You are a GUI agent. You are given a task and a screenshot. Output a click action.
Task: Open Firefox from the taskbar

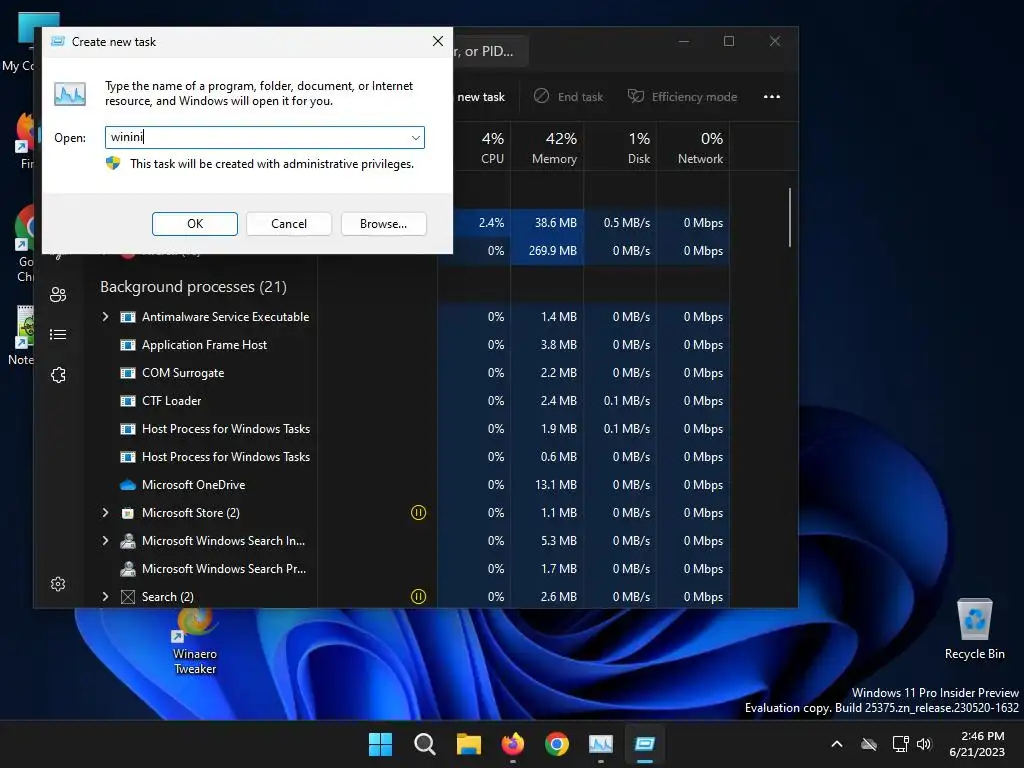pyautogui.click(x=513, y=744)
